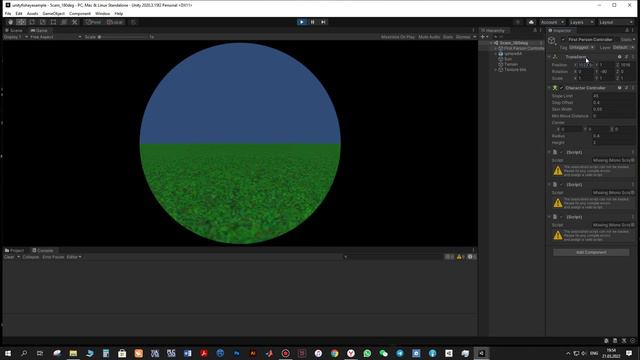Select the Scale tool
The height and width of the screenshot is (360, 640).
click(42, 22)
